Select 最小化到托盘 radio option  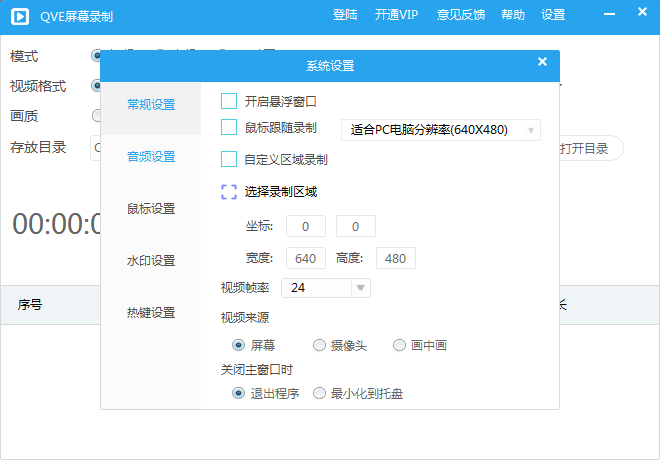(x=319, y=394)
